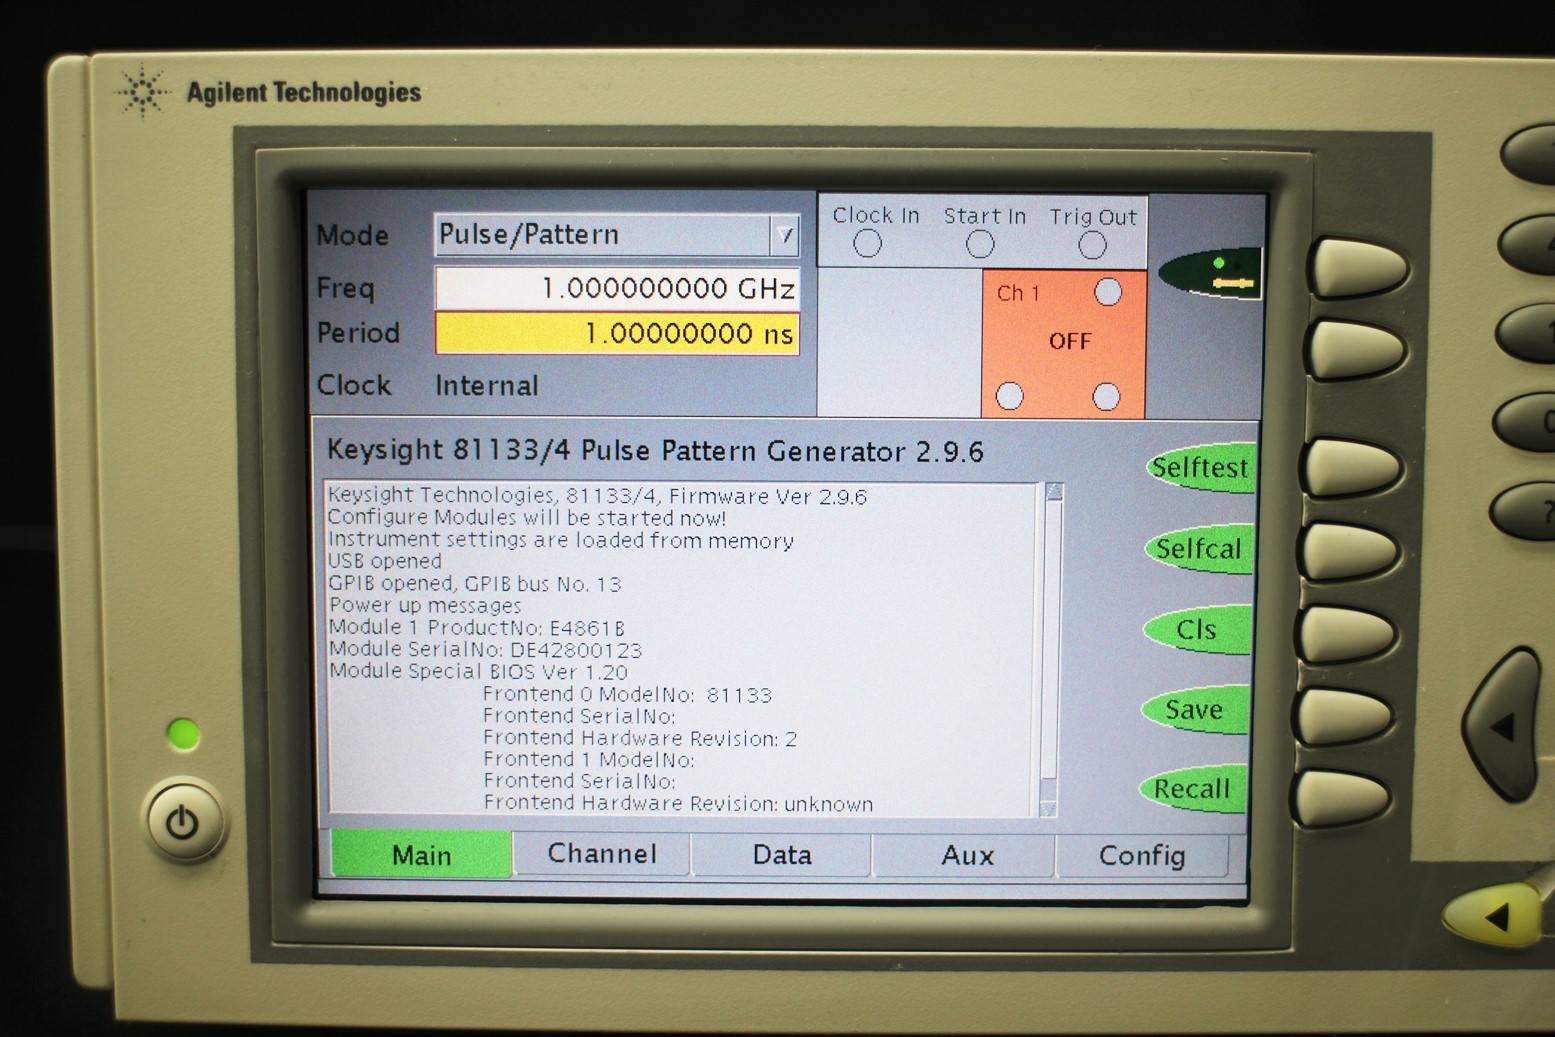This screenshot has width=1555, height=1037.
Task: Click the 'Agilent Technologies' brand text
Action: (x=304, y=92)
